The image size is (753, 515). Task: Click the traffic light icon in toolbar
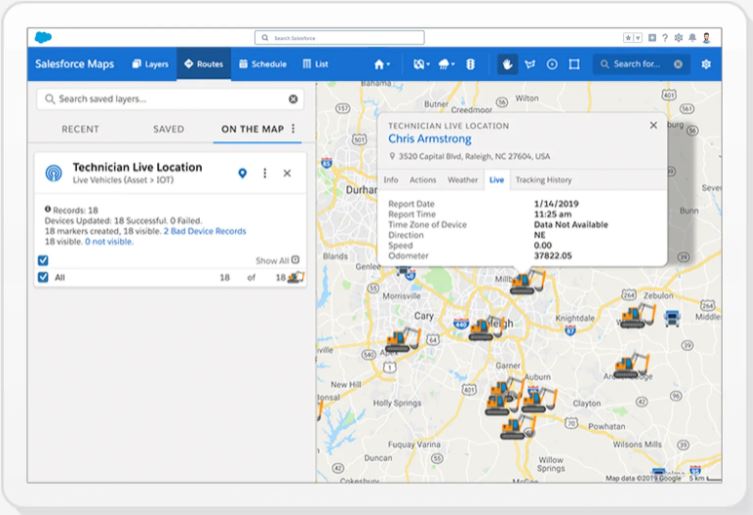click(x=471, y=64)
